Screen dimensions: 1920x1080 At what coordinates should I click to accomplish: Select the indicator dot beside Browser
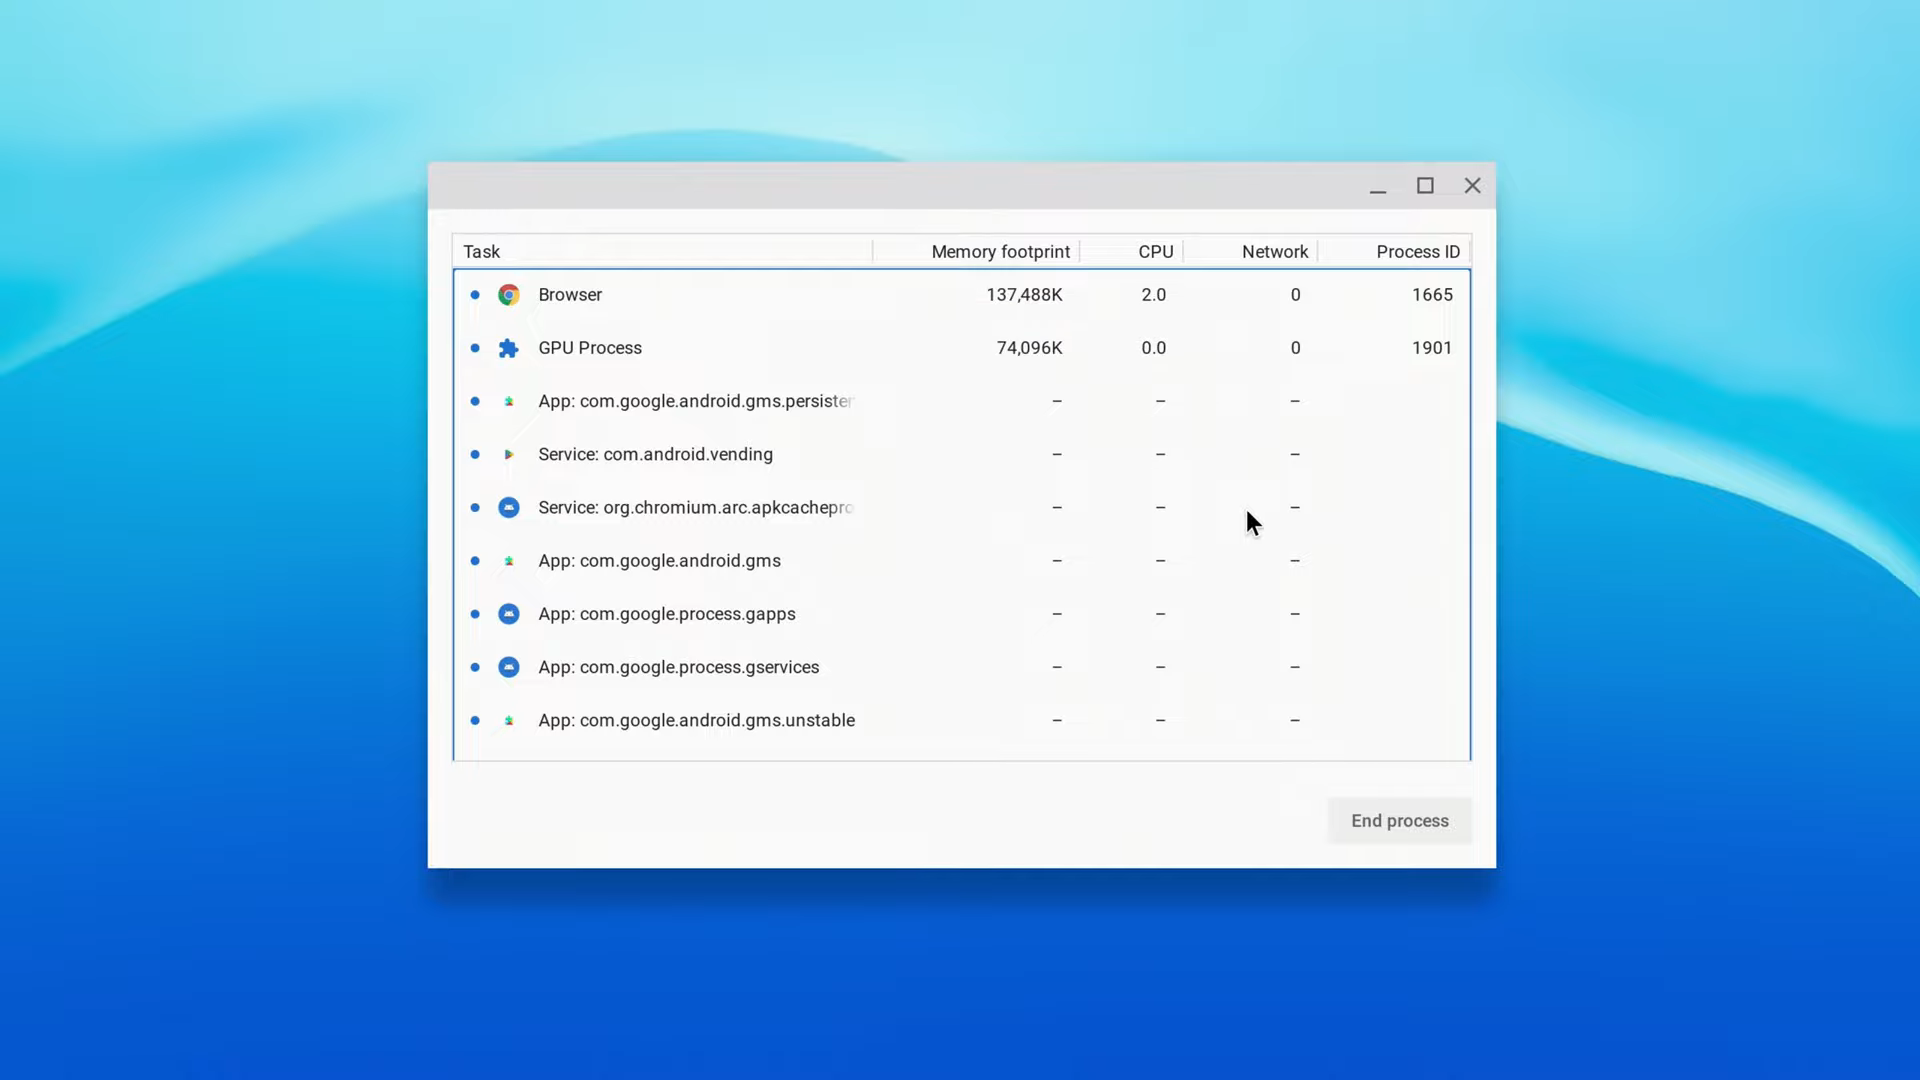point(474,294)
